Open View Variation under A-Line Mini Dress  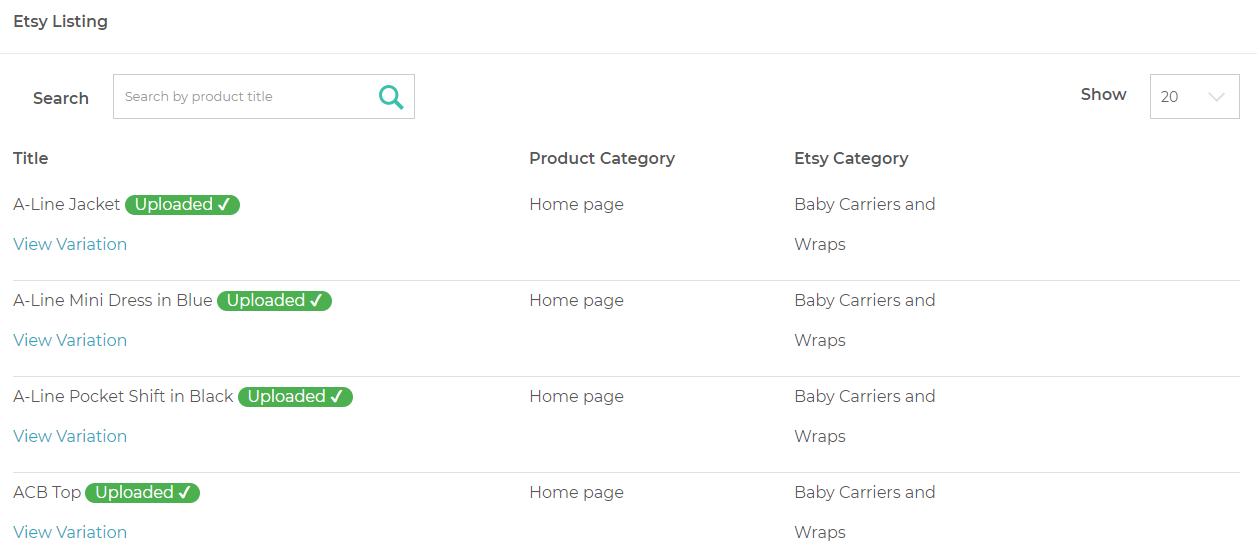coord(70,340)
